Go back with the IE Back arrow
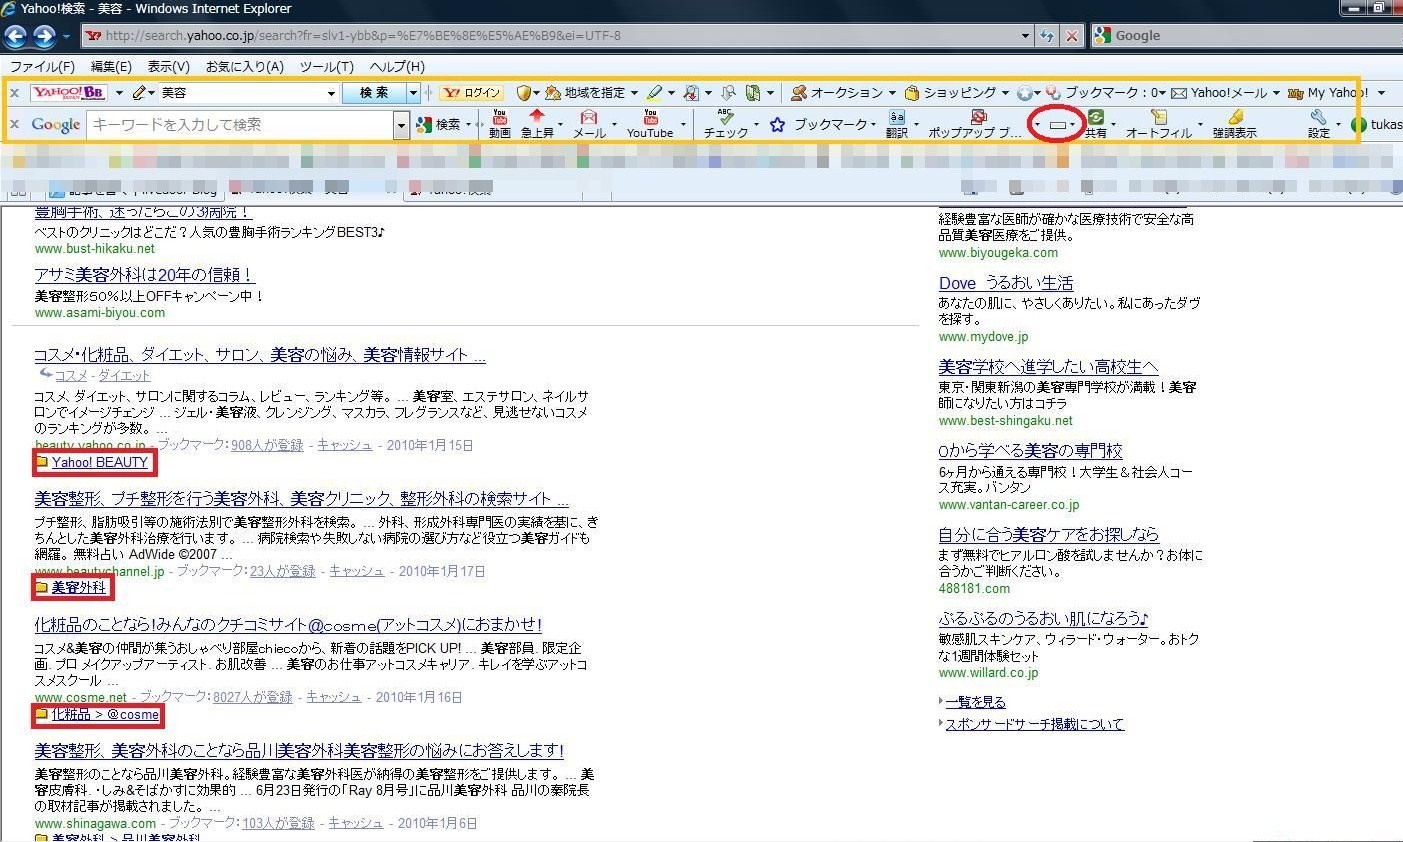1403x842 pixels. pos(15,37)
